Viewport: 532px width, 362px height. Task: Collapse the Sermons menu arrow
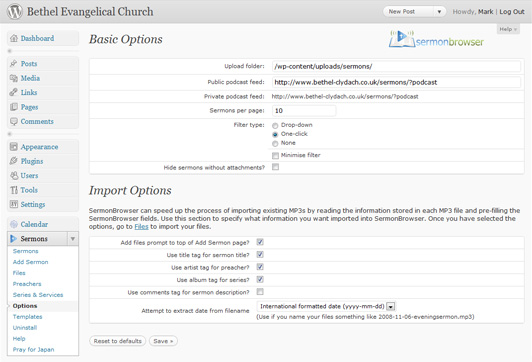point(73,239)
